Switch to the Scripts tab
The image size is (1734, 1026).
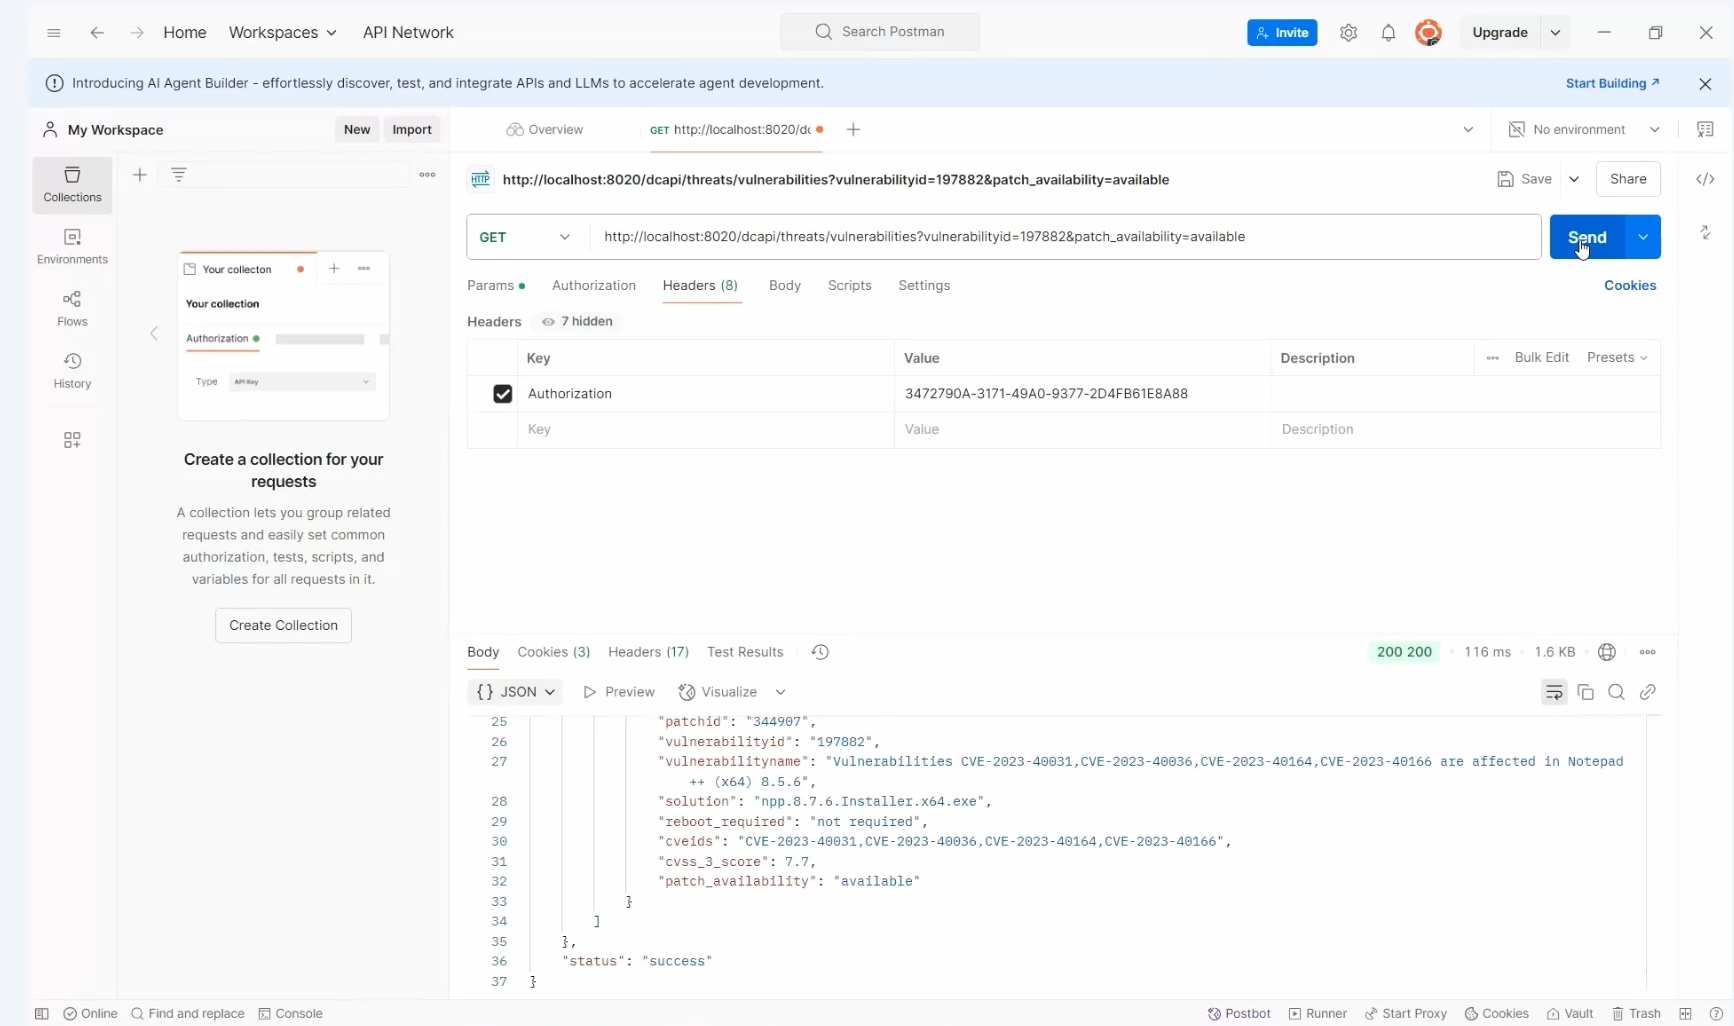(x=849, y=286)
